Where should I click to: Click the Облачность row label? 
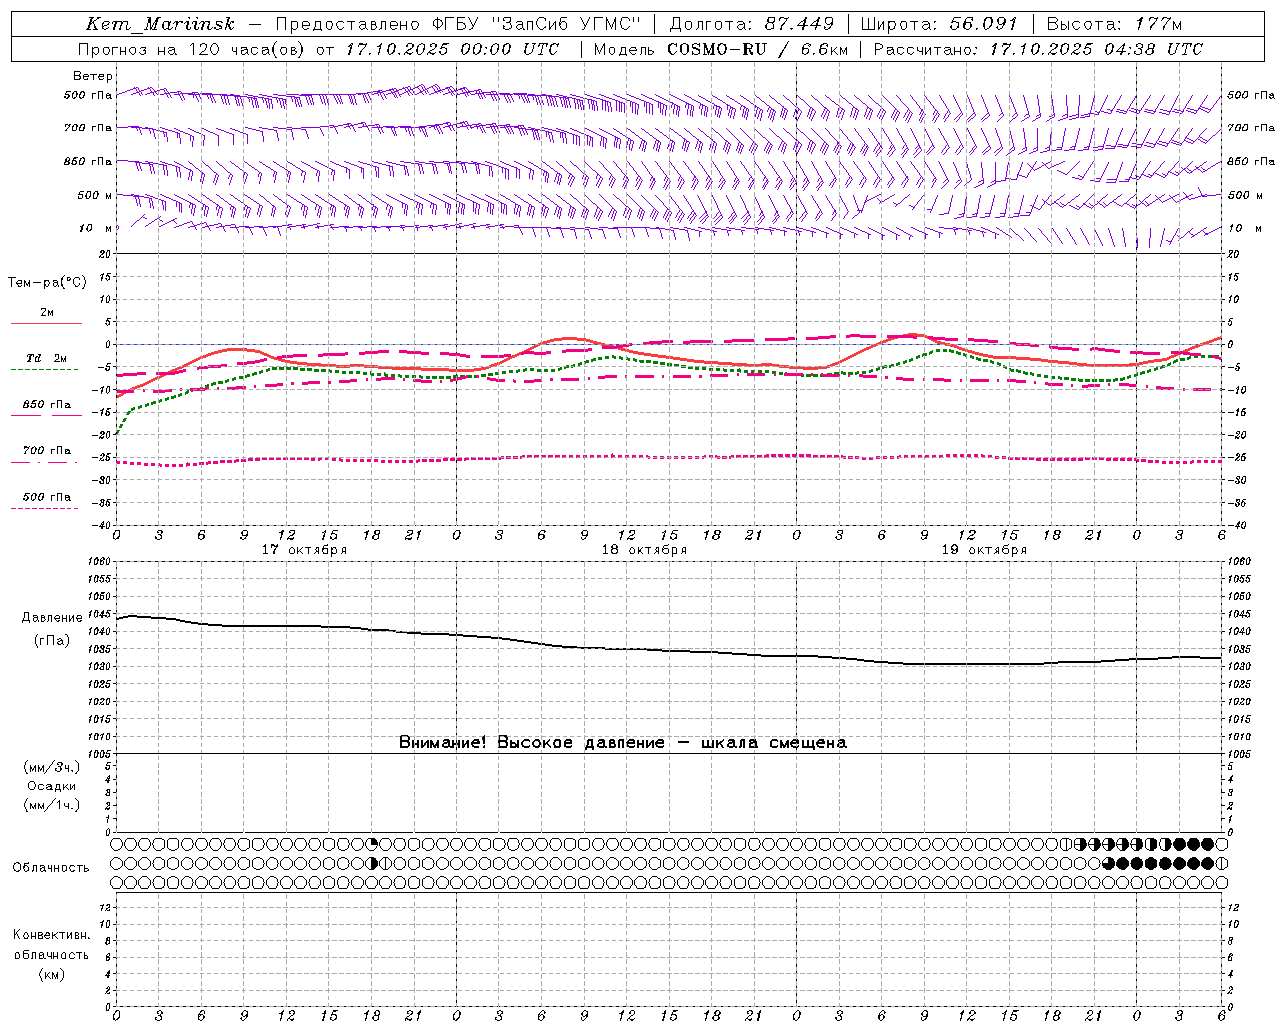[51, 867]
